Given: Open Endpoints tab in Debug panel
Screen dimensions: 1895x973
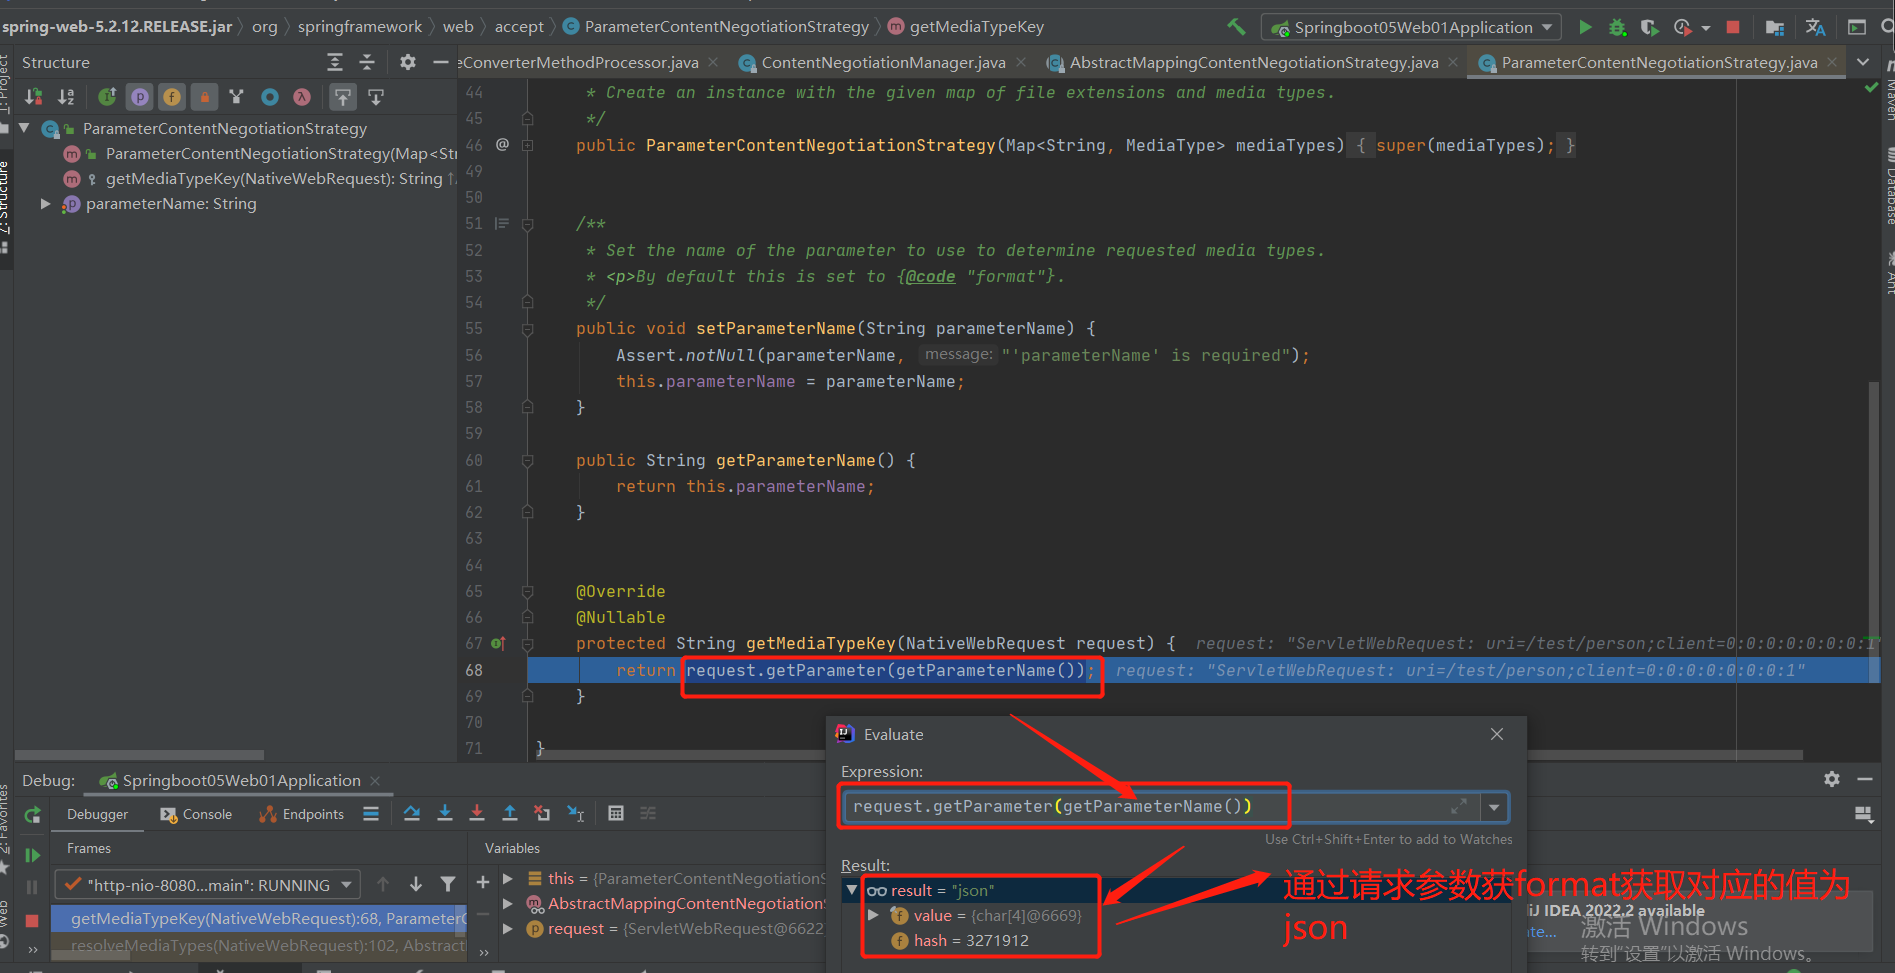Looking at the screenshot, I should coord(302,814).
